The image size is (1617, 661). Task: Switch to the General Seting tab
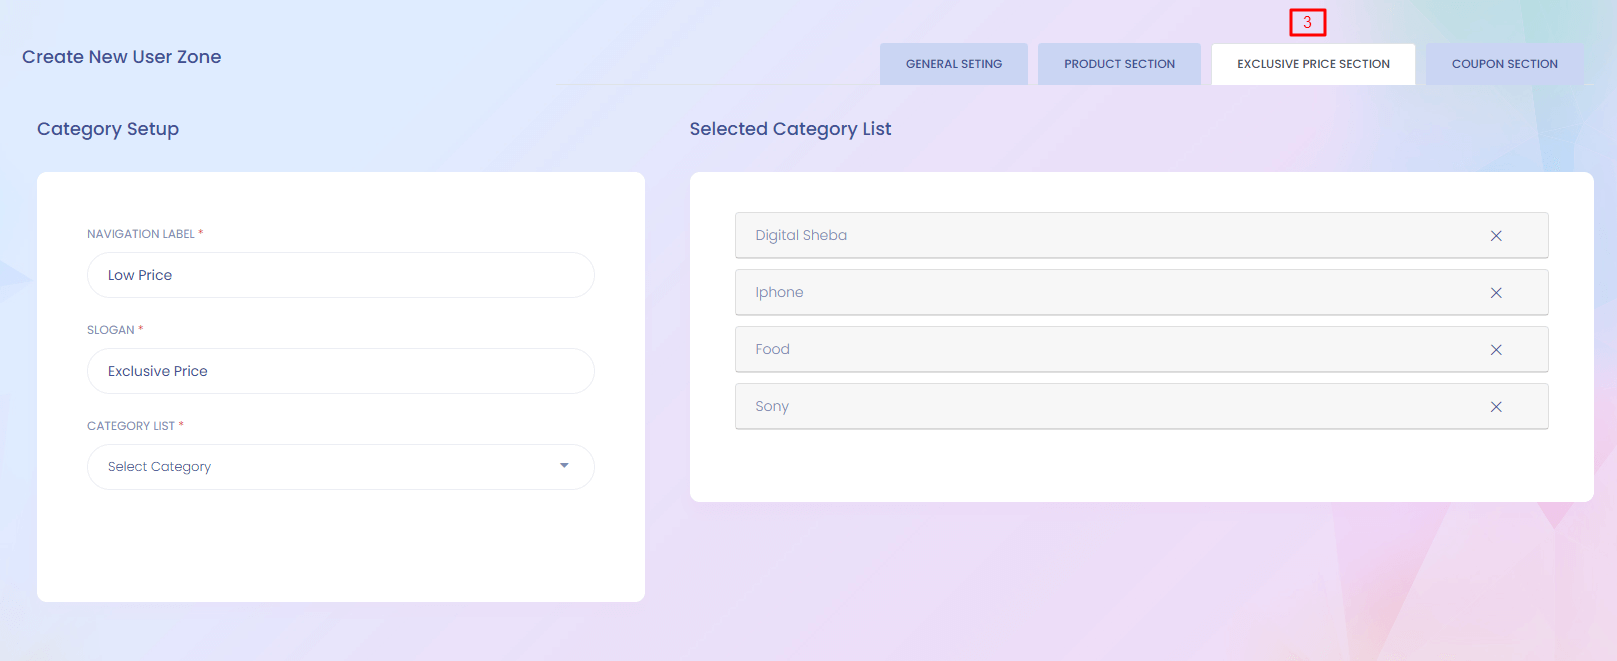tap(953, 64)
